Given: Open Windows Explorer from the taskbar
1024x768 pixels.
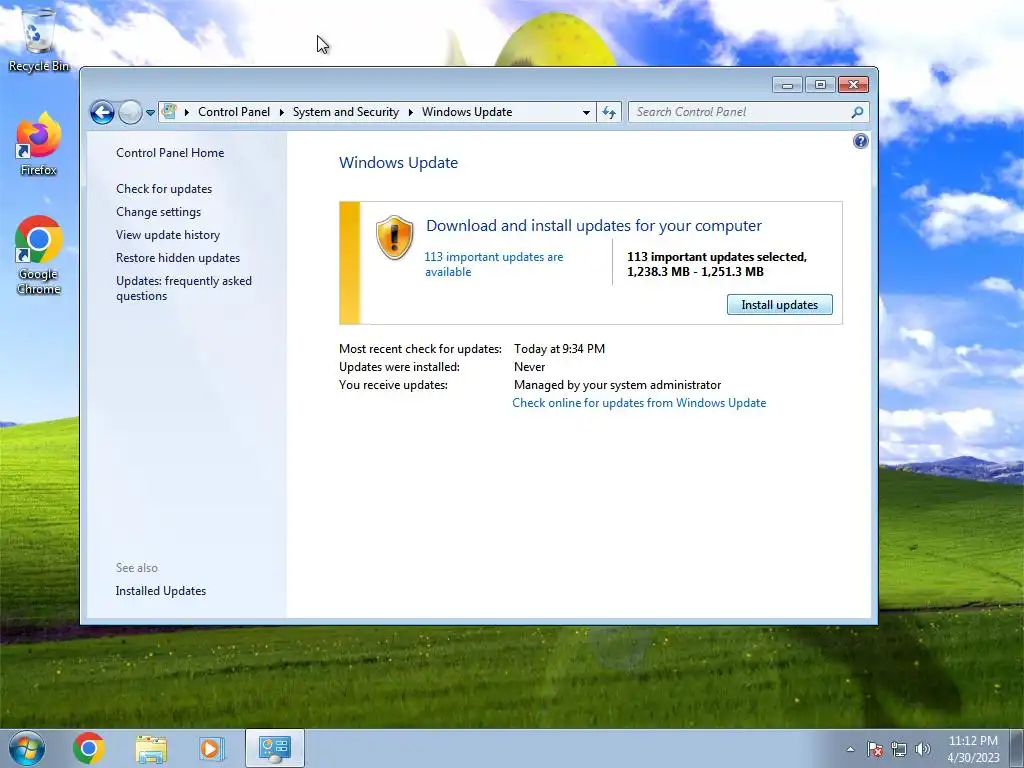Looking at the screenshot, I should click(151, 748).
